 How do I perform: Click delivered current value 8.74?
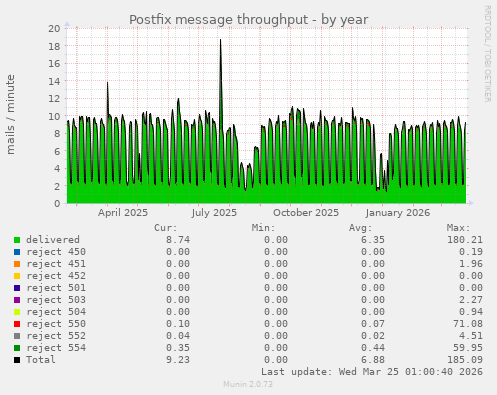178,240
